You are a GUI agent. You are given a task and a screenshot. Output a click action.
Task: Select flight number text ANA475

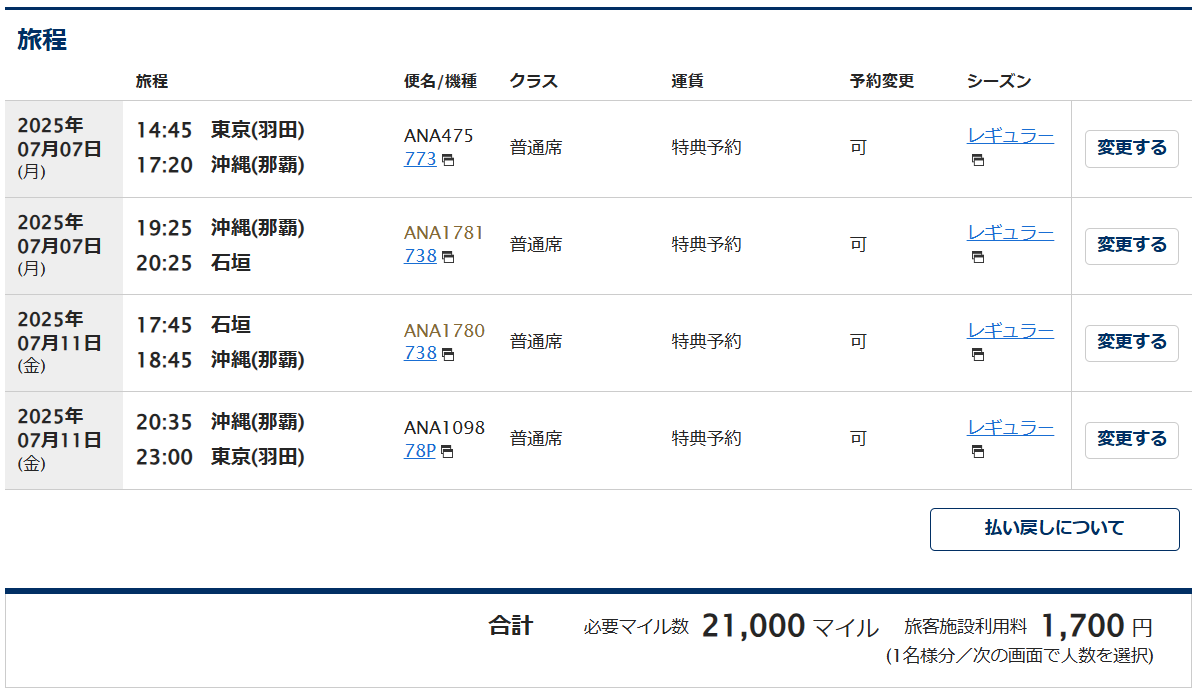pos(439,136)
